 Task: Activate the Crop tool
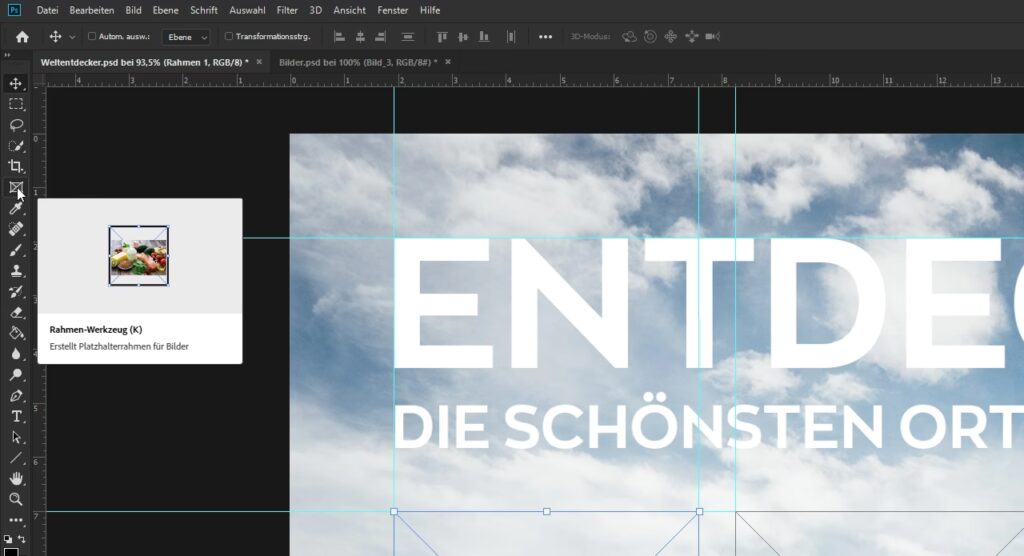(x=16, y=166)
